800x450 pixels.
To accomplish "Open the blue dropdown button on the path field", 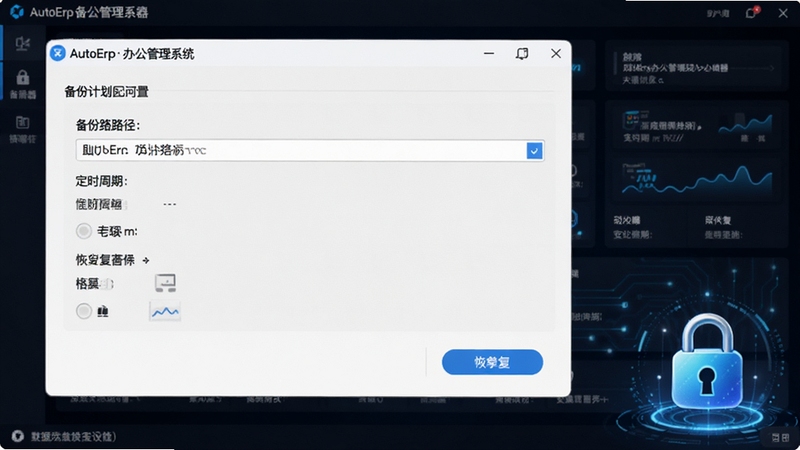I will tap(534, 151).
